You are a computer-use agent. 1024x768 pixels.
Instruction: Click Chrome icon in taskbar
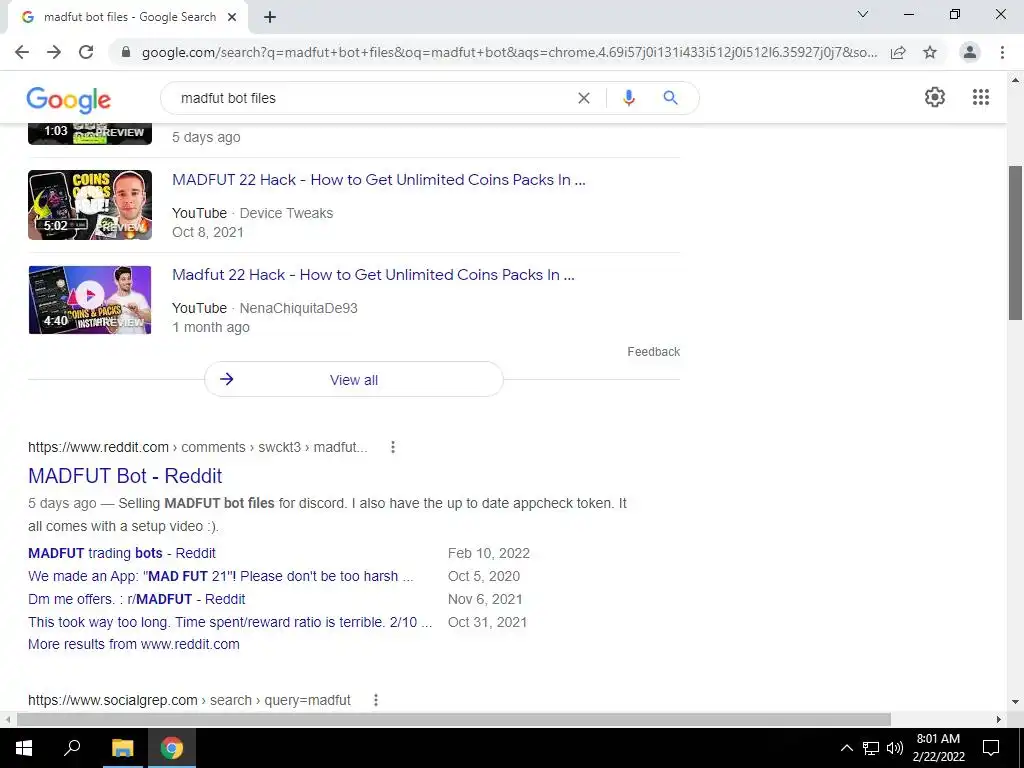(172, 748)
